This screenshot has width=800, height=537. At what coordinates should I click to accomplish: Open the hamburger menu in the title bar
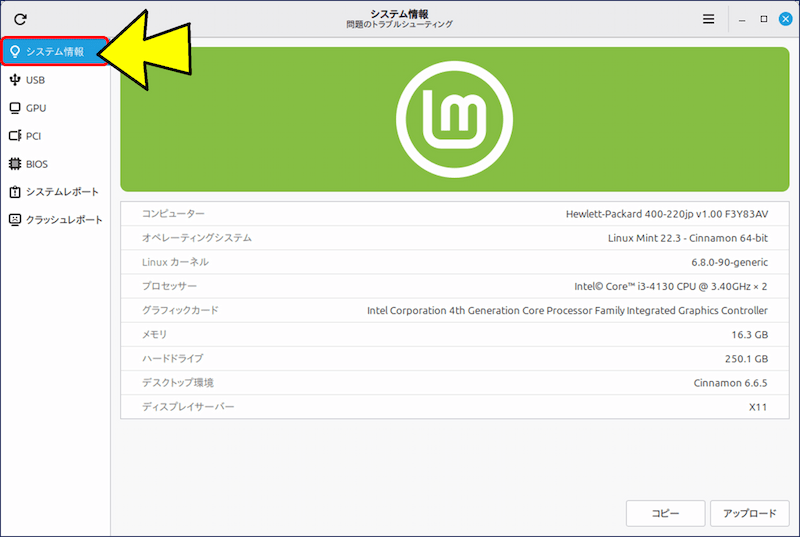[709, 19]
